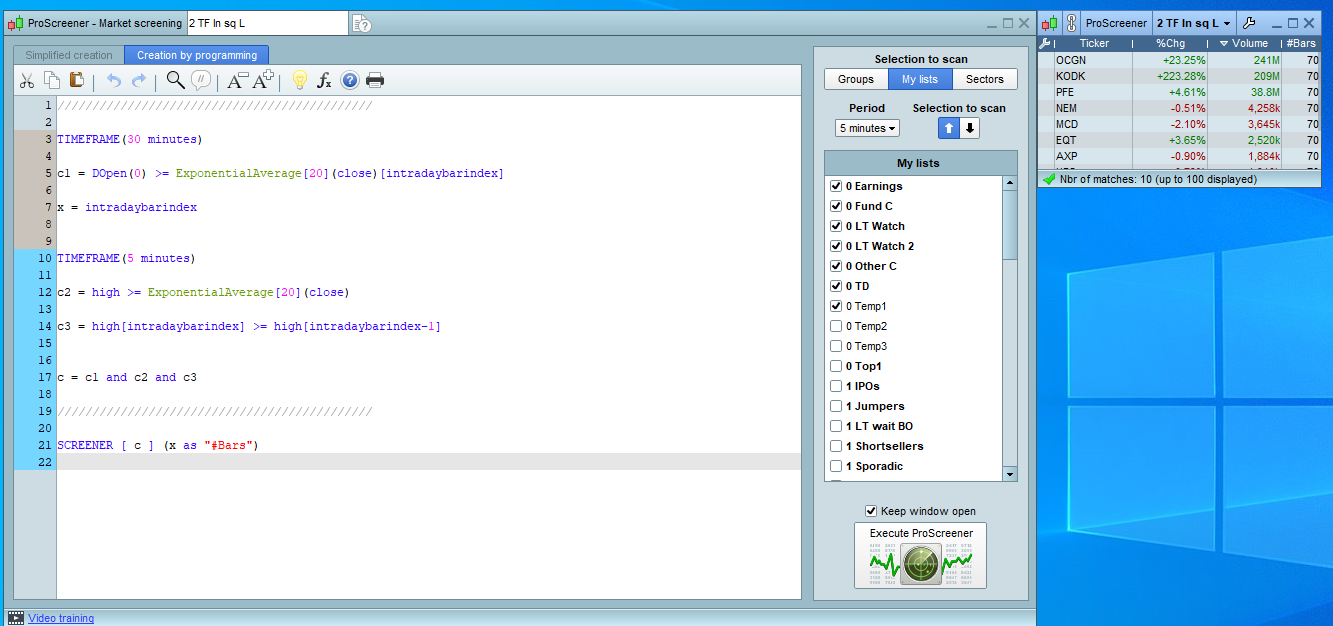The image size is (1333, 626).
Task: Undo last edit in code editor
Action: pyautogui.click(x=114, y=81)
